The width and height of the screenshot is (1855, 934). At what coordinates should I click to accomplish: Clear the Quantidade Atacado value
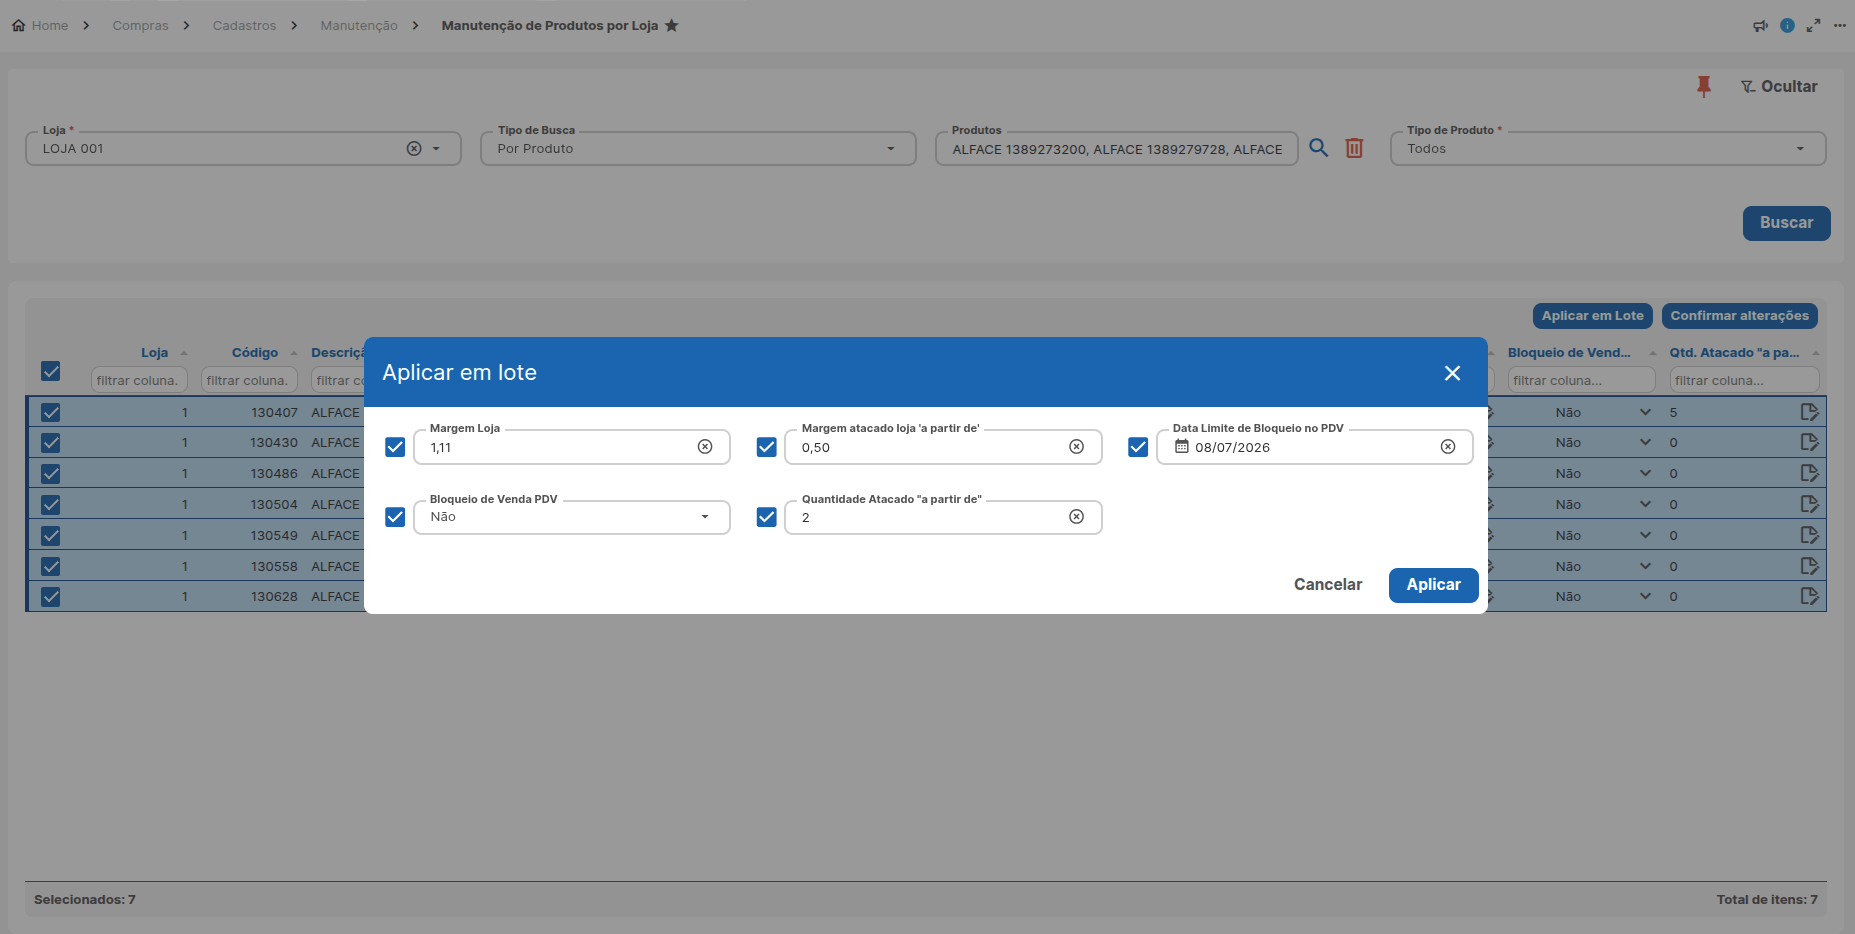pos(1076,517)
